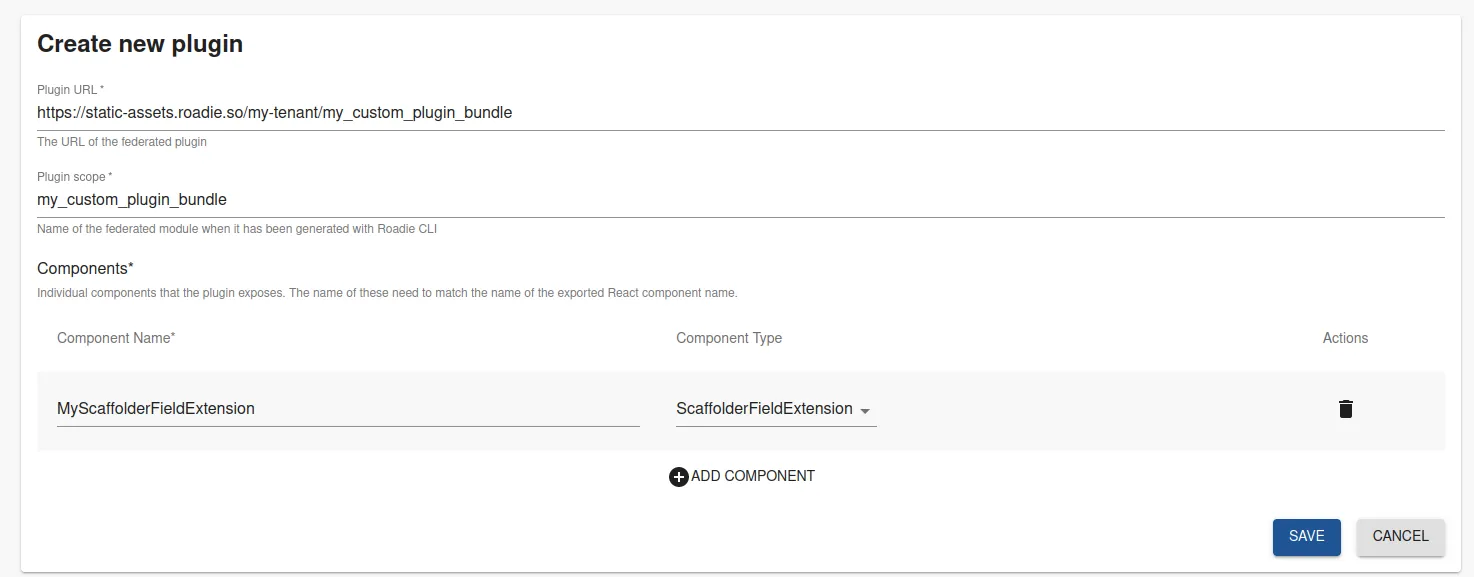Delete the MyScaffolderFieldExtension component row
1474x577 pixels.
[x=1345, y=408]
